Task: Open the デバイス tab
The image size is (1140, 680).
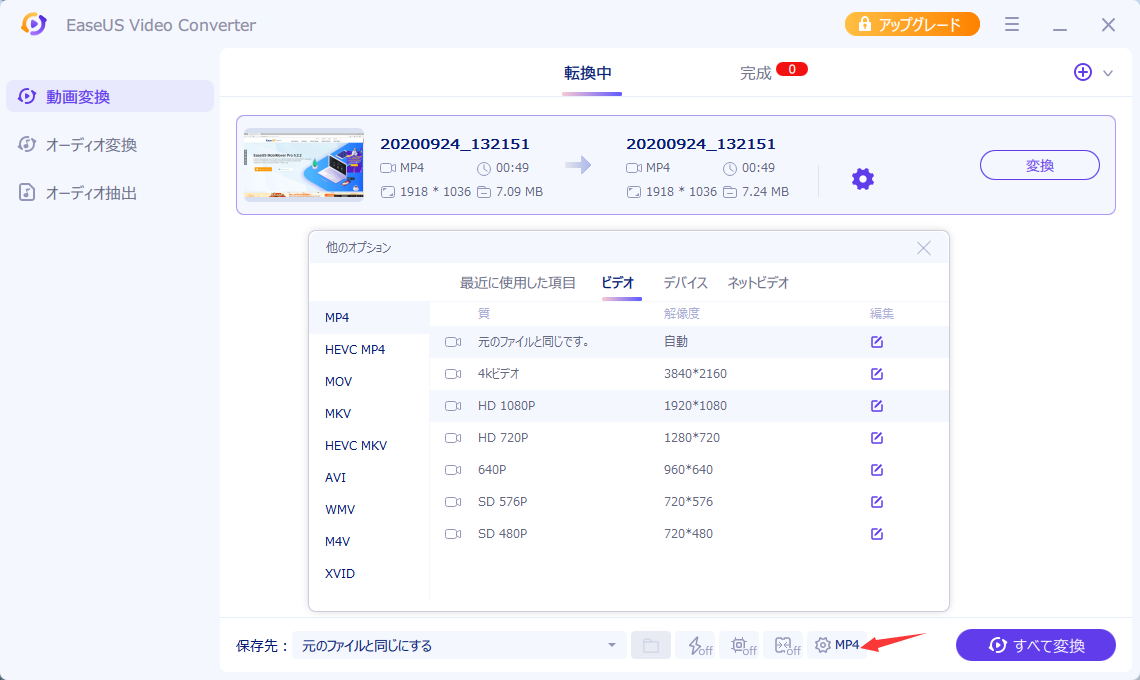Action: (685, 283)
